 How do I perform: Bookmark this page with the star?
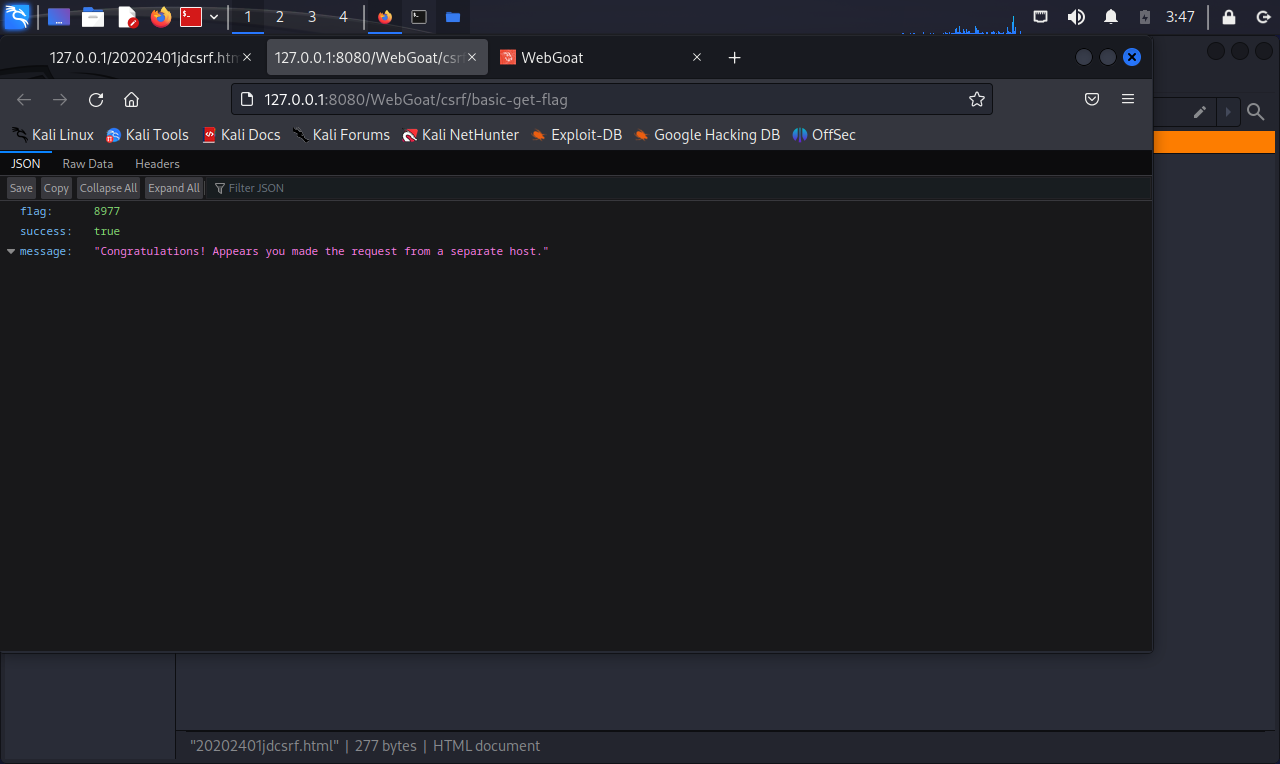click(x=977, y=99)
